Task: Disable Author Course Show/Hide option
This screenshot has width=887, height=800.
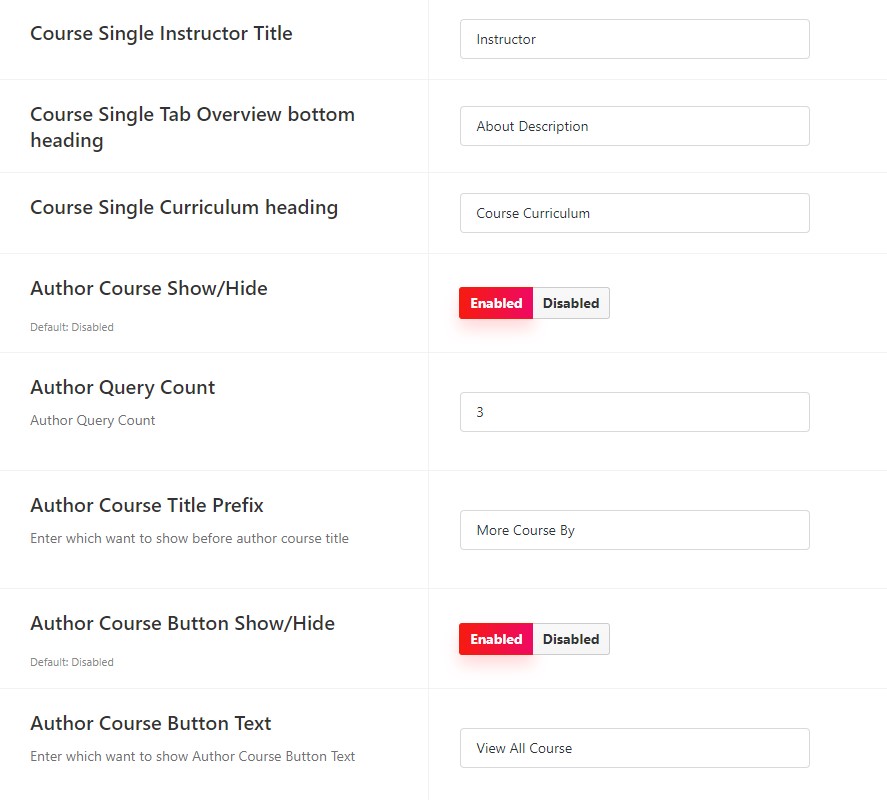Action: pyautogui.click(x=571, y=303)
